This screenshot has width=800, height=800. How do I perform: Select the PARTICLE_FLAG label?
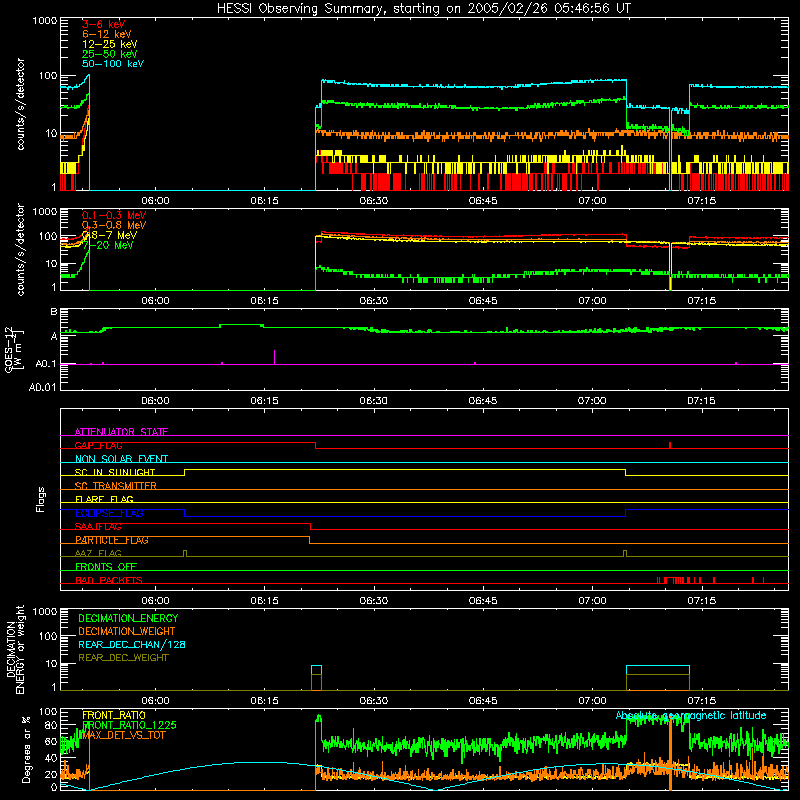(x=112, y=540)
